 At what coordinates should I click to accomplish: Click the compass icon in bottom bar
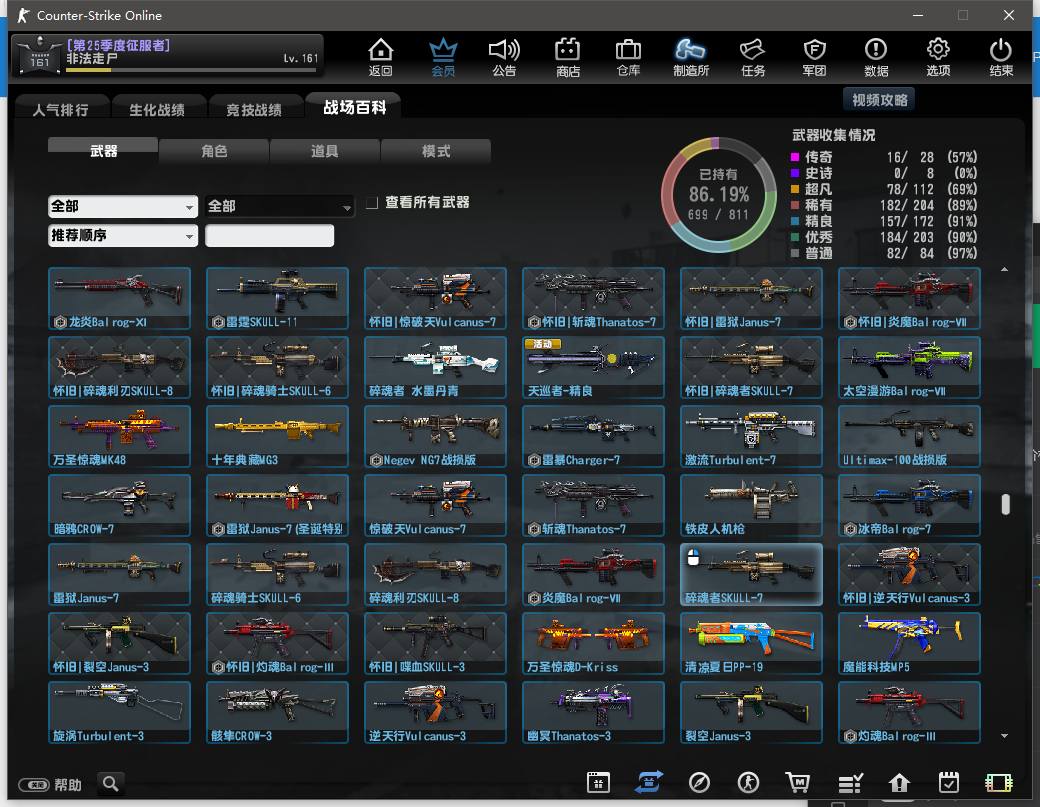pos(699,782)
